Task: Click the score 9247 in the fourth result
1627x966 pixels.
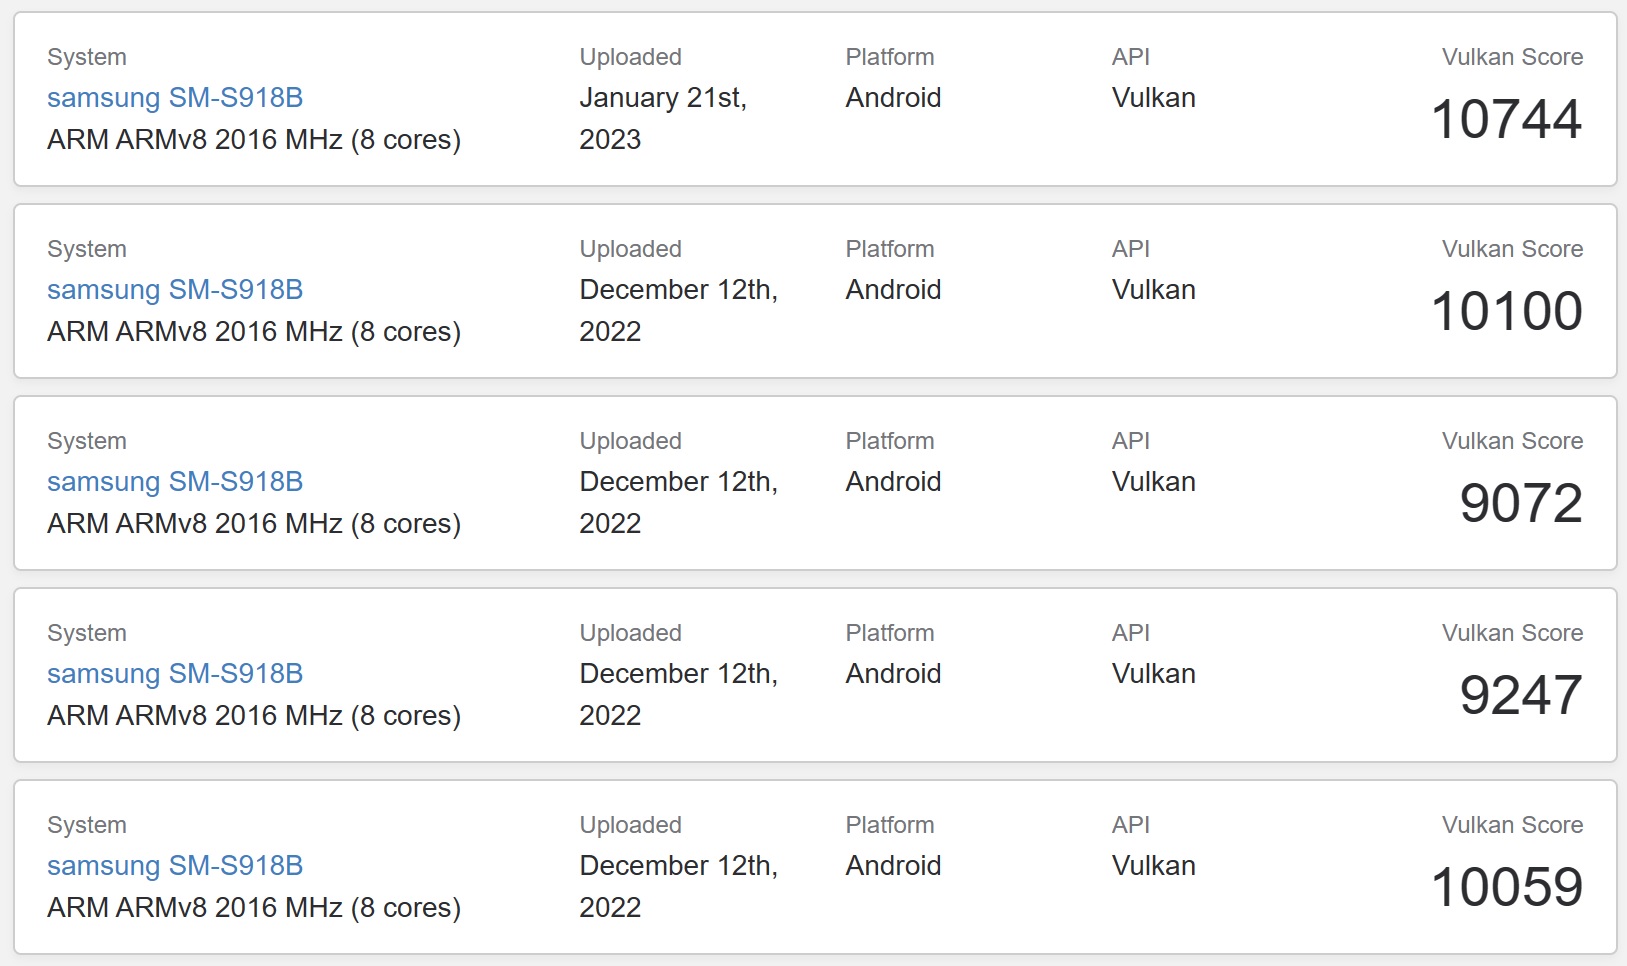Action: pos(1524,696)
